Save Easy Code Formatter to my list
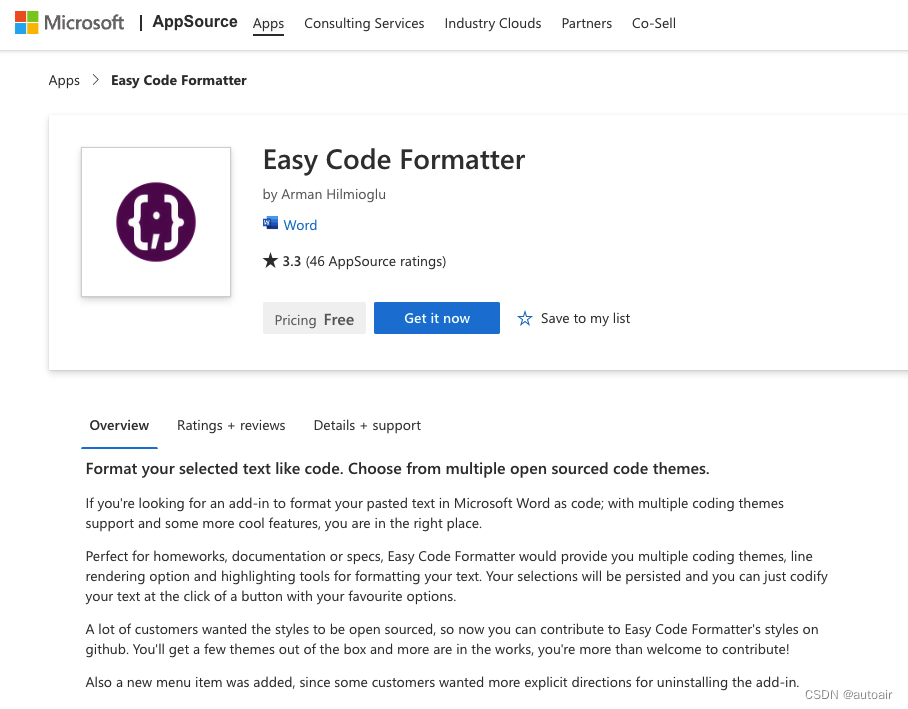908x709 pixels. [584, 318]
